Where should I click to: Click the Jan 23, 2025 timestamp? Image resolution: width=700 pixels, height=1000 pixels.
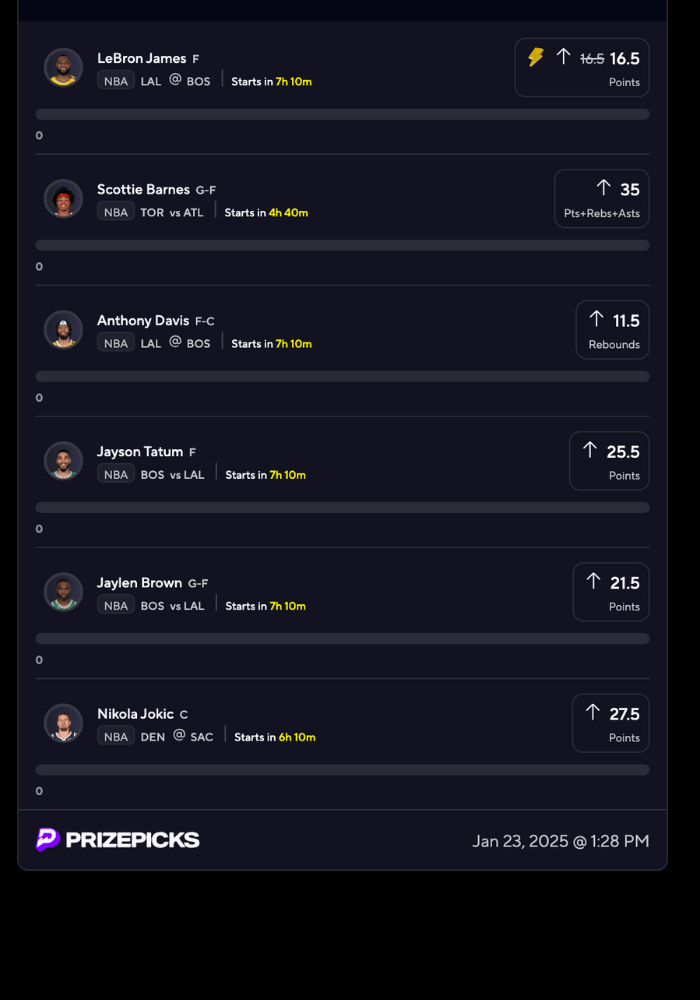click(561, 841)
